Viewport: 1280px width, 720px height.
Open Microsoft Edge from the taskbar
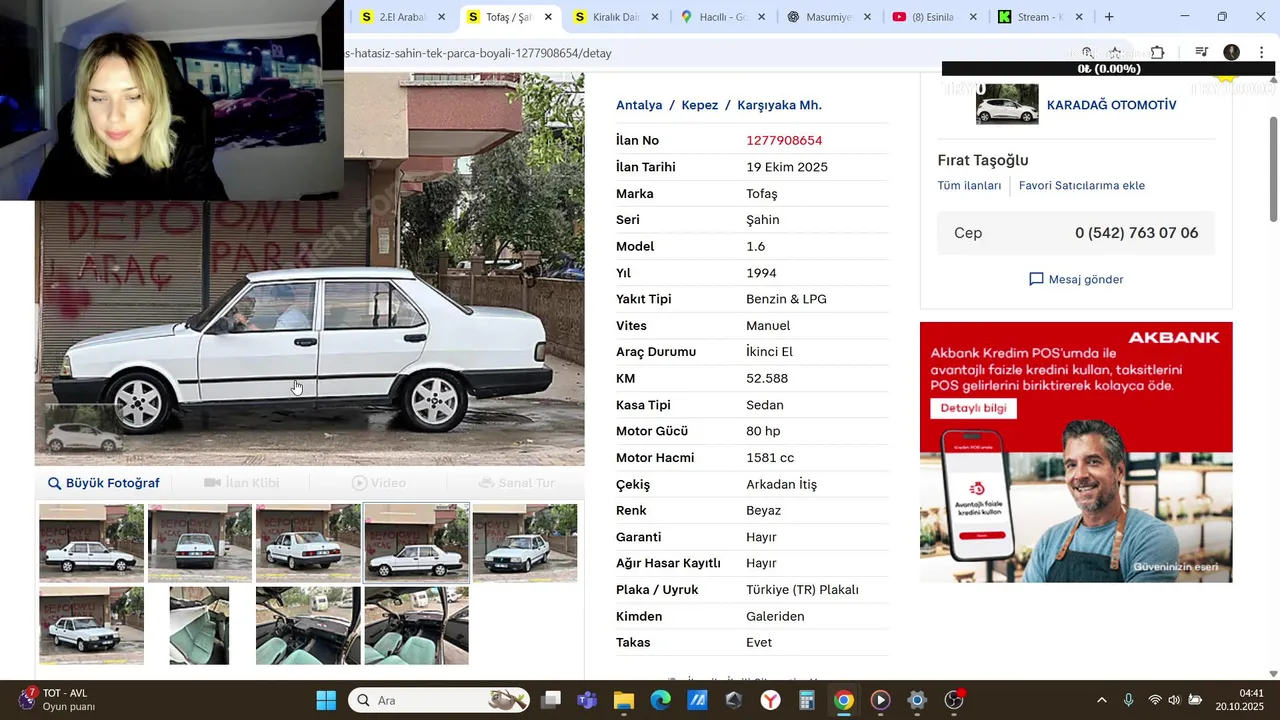click(x=661, y=700)
